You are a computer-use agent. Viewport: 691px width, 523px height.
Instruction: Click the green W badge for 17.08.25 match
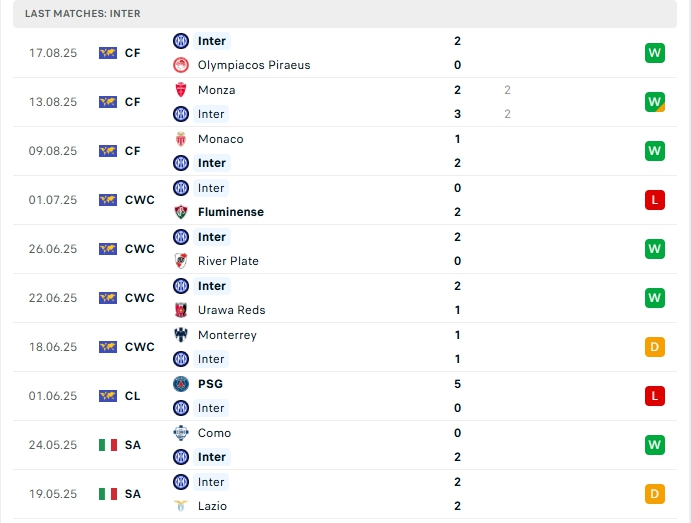tap(655, 53)
